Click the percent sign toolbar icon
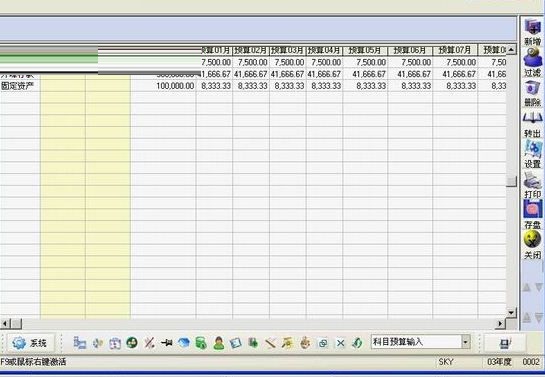Image resolution: width=545 pixels, height=377 pixels. coord(149,343)
